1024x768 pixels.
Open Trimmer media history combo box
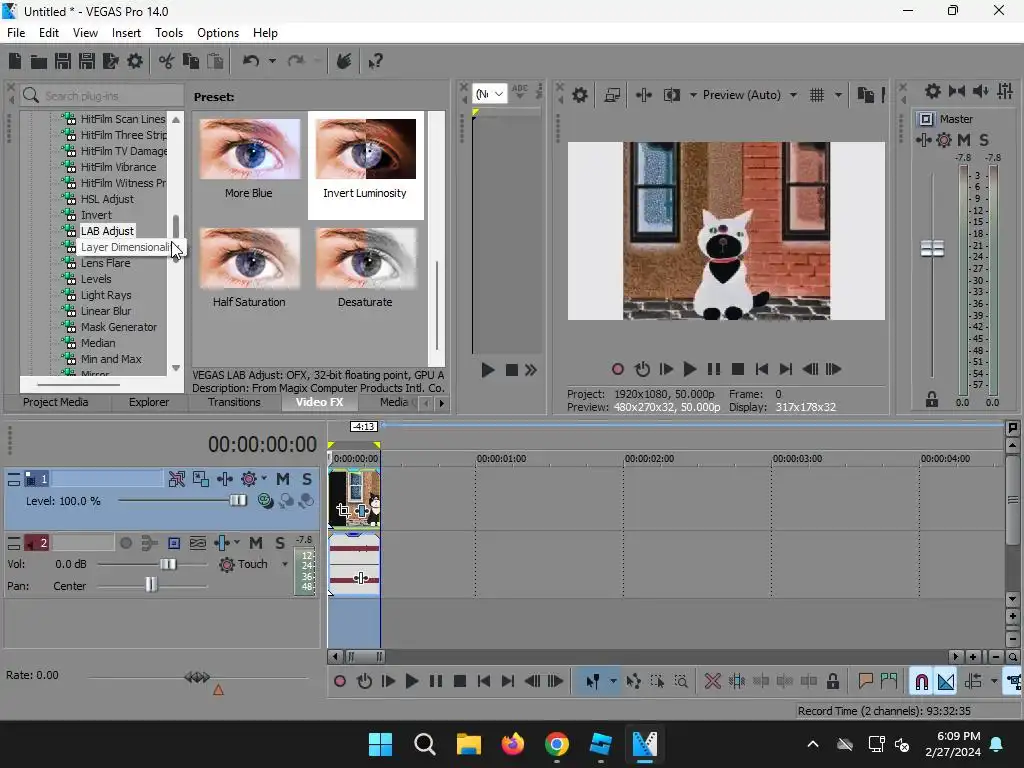(489, 95)
